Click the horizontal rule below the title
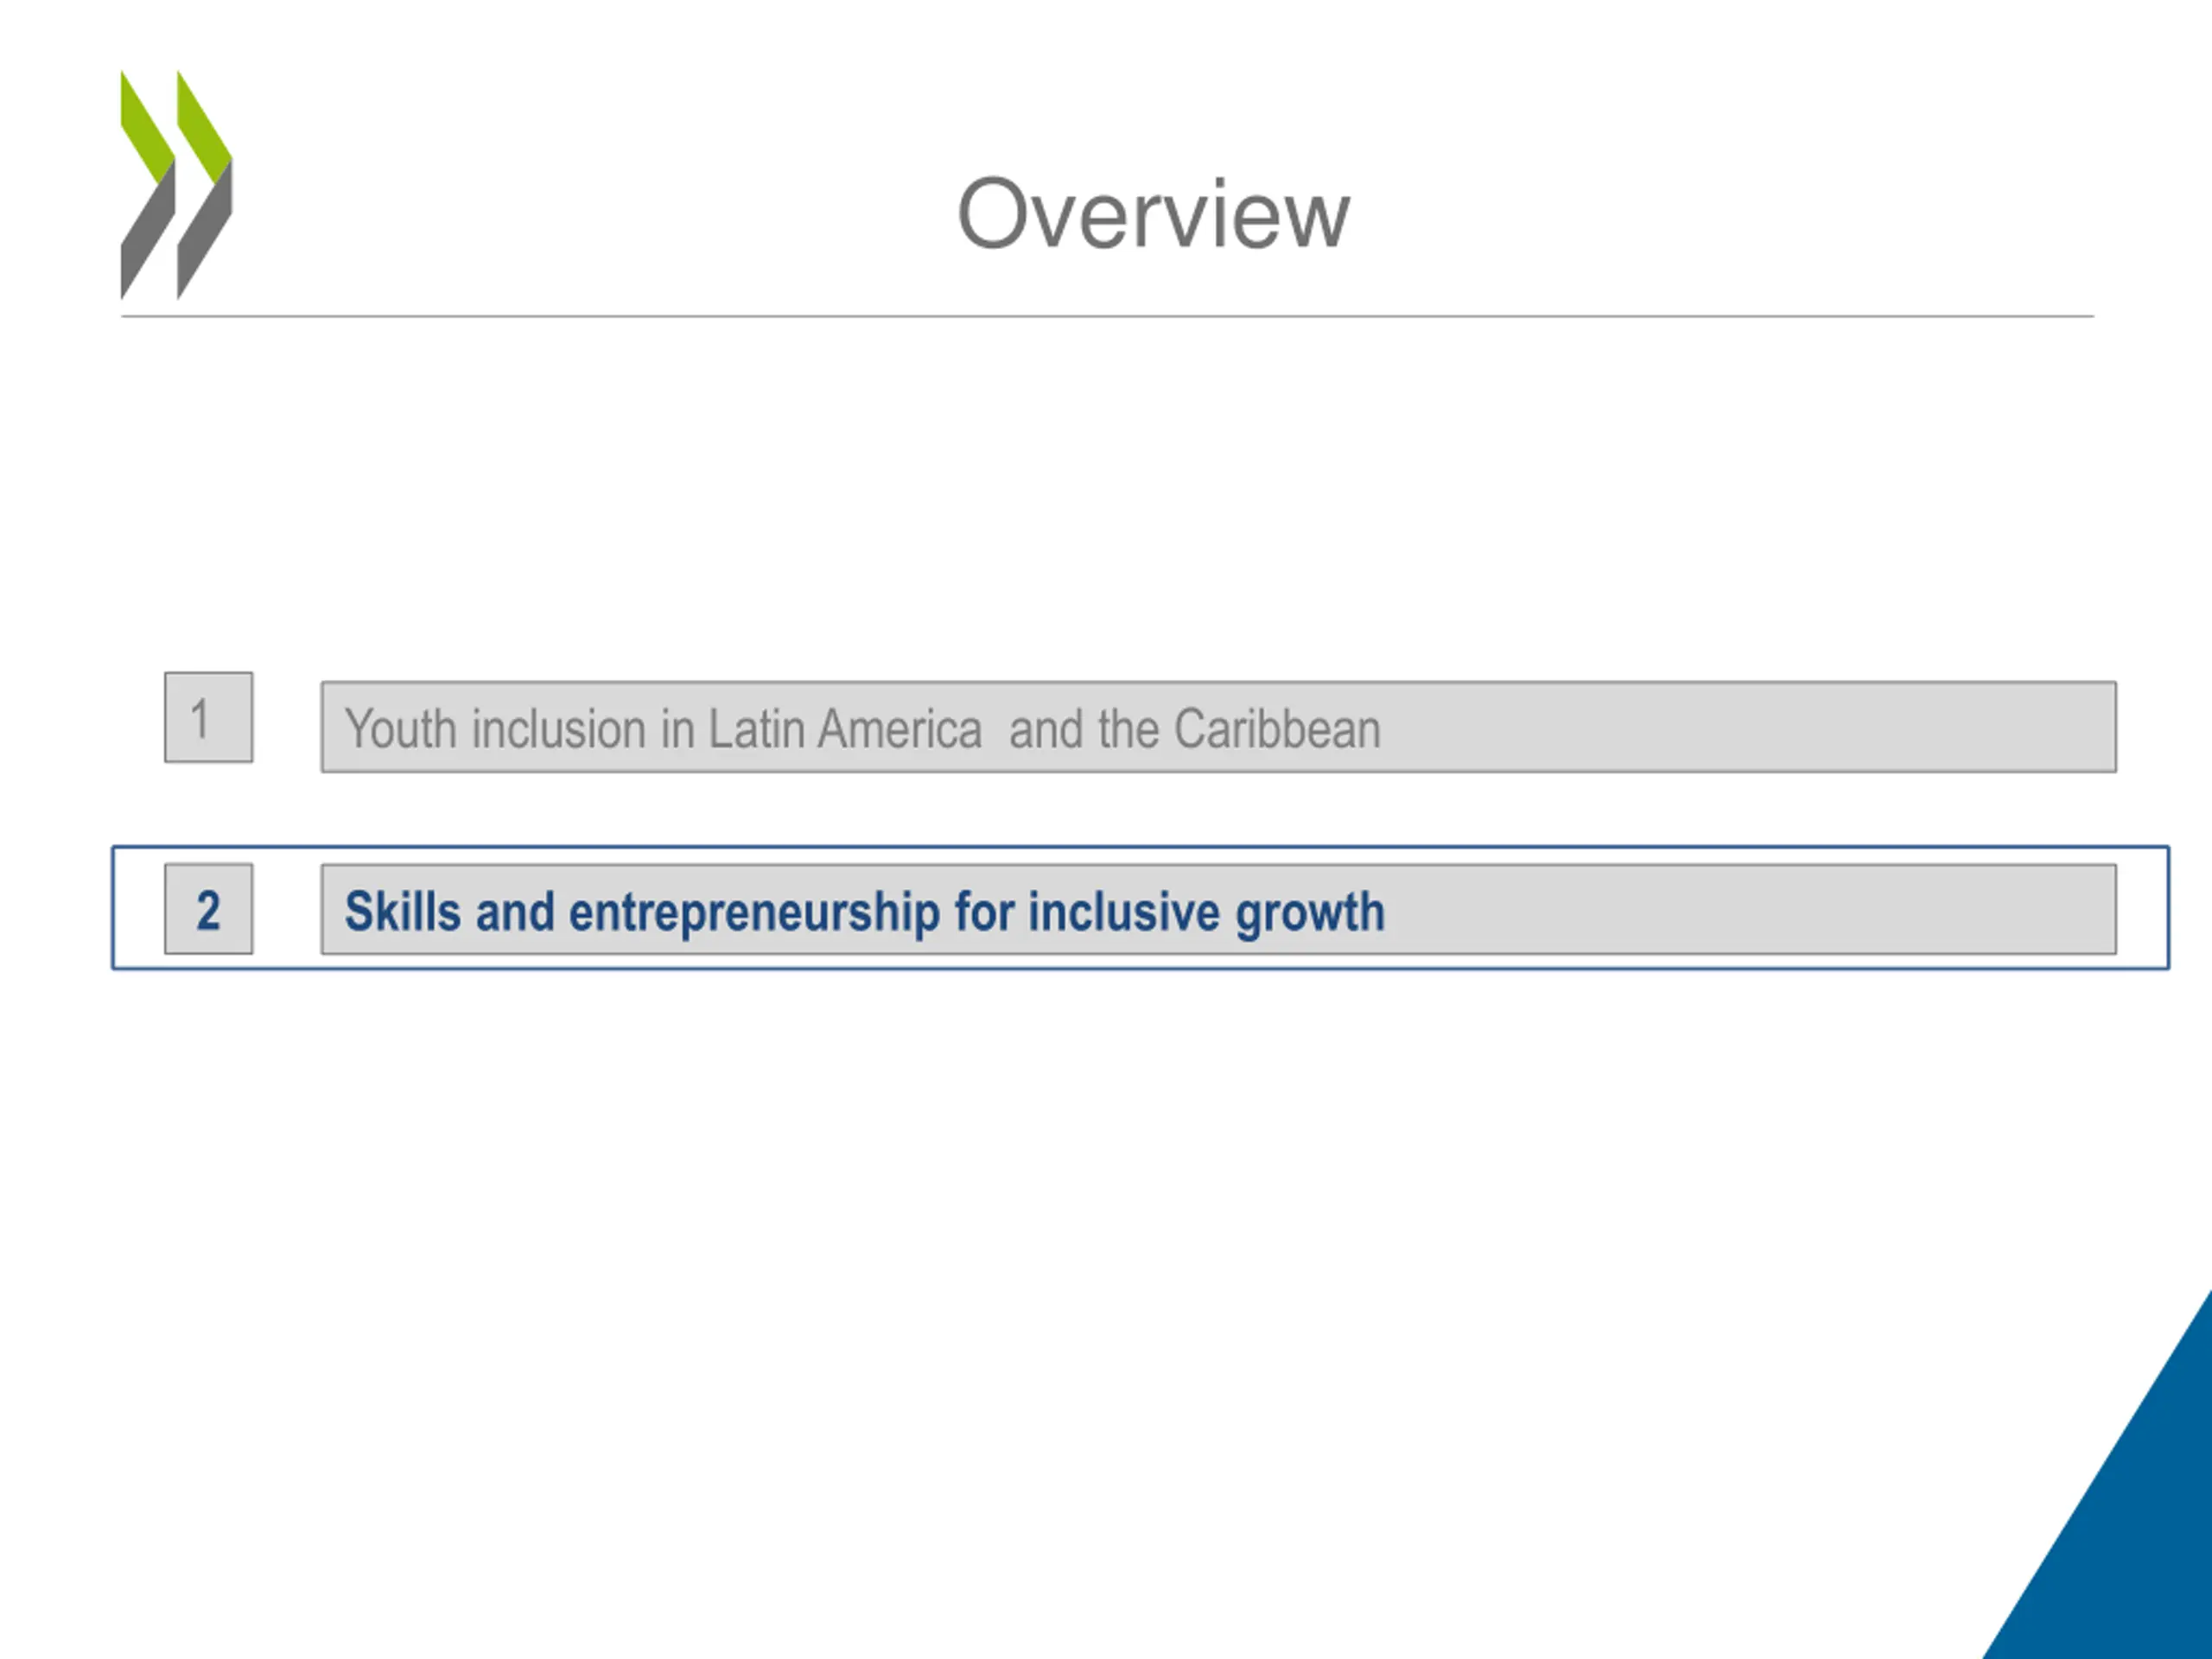 [x=1107, y=316]
